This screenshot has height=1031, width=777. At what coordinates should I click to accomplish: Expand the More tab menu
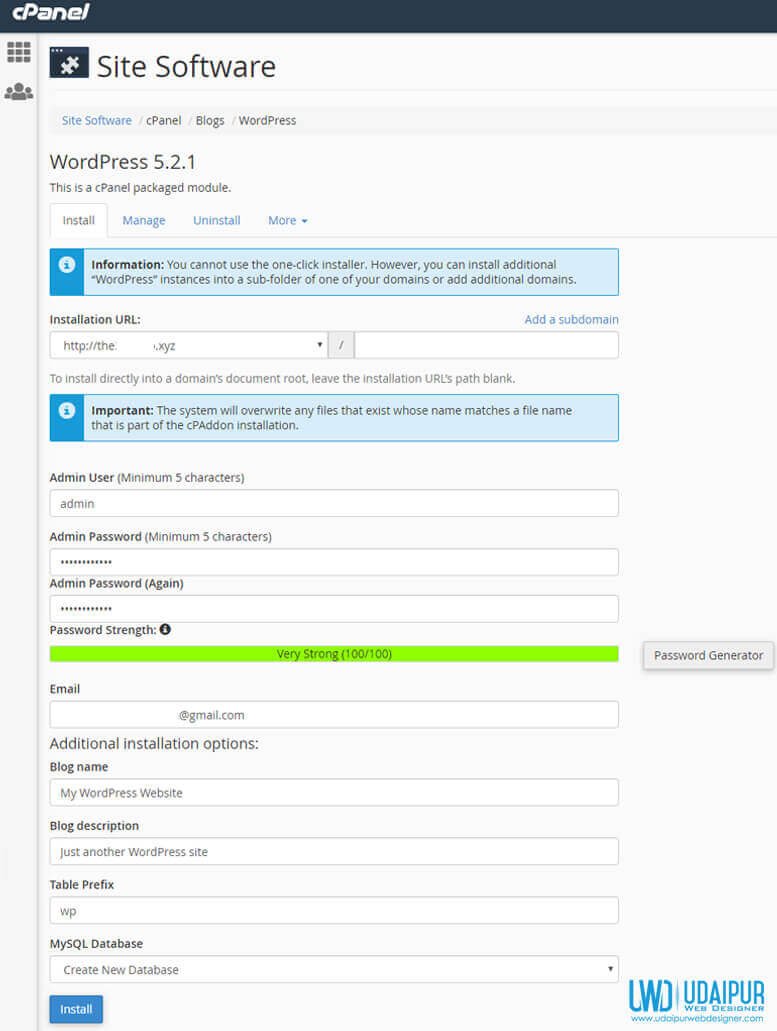[287, 220]
